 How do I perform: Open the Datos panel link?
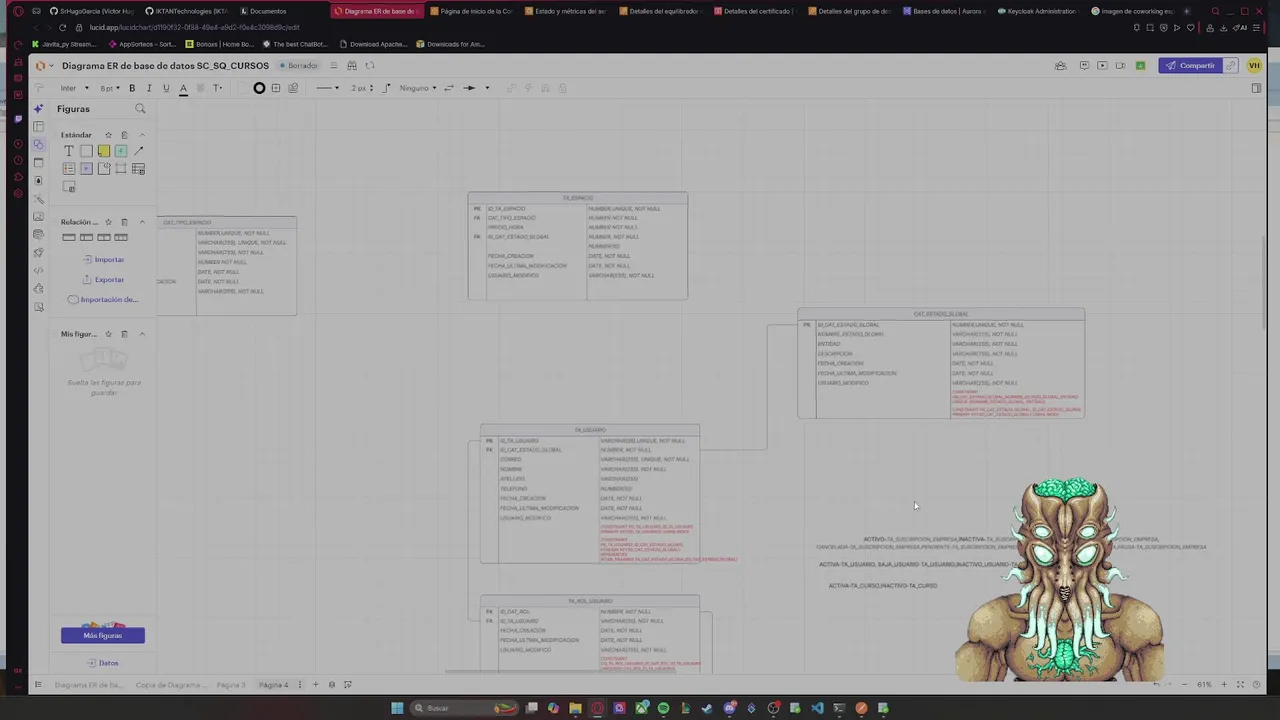click(x=103, y=663)
